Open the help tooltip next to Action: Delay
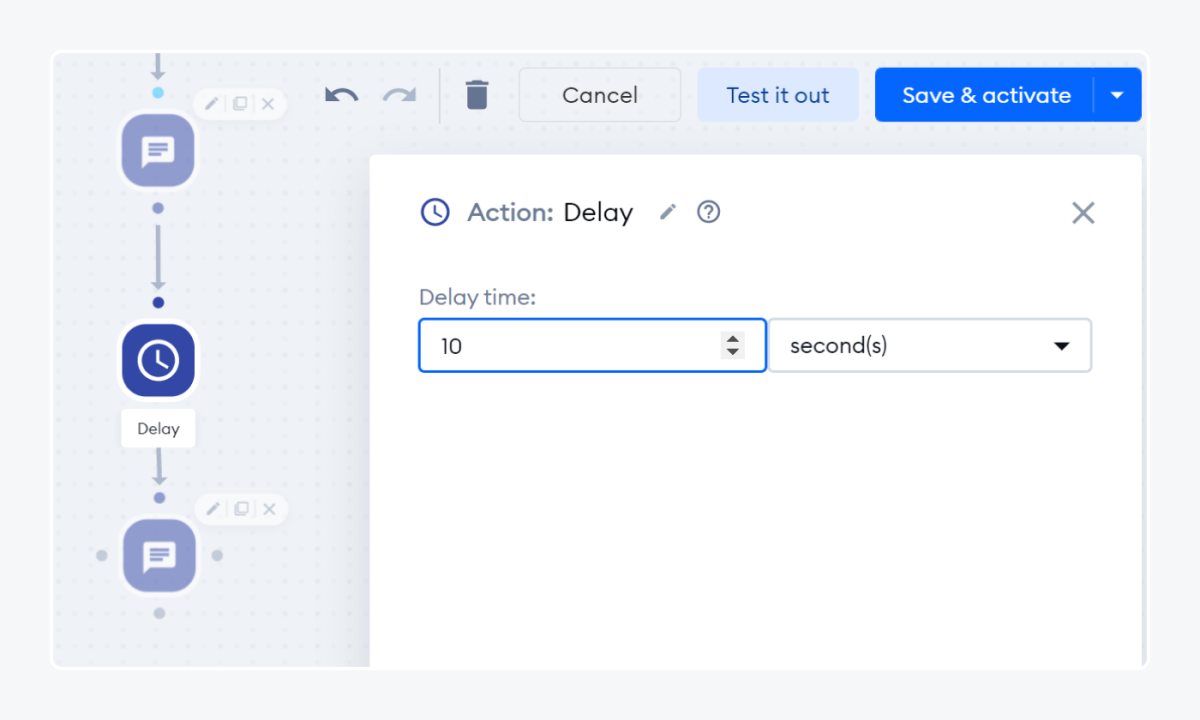Viewport: 1200px width, 720px height. click(x=708, y=212)
